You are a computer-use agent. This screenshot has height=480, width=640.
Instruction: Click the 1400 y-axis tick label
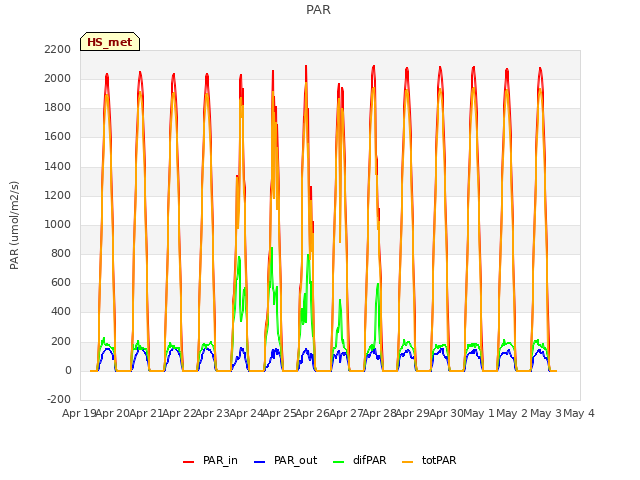point(58,166)
